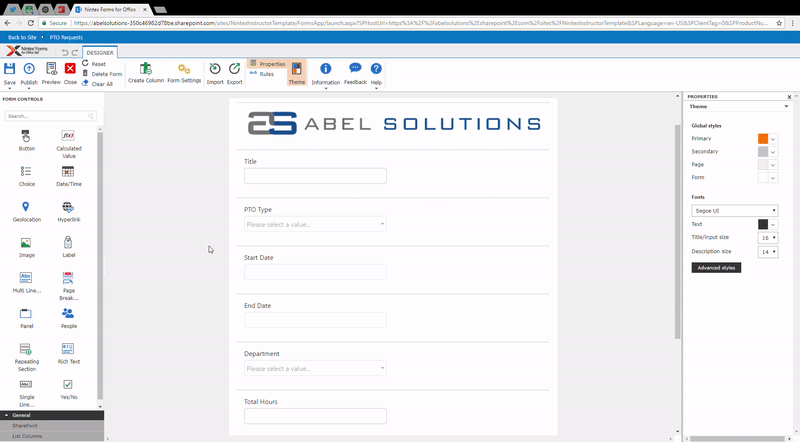Click the Page color swatch

coord(763,164)
